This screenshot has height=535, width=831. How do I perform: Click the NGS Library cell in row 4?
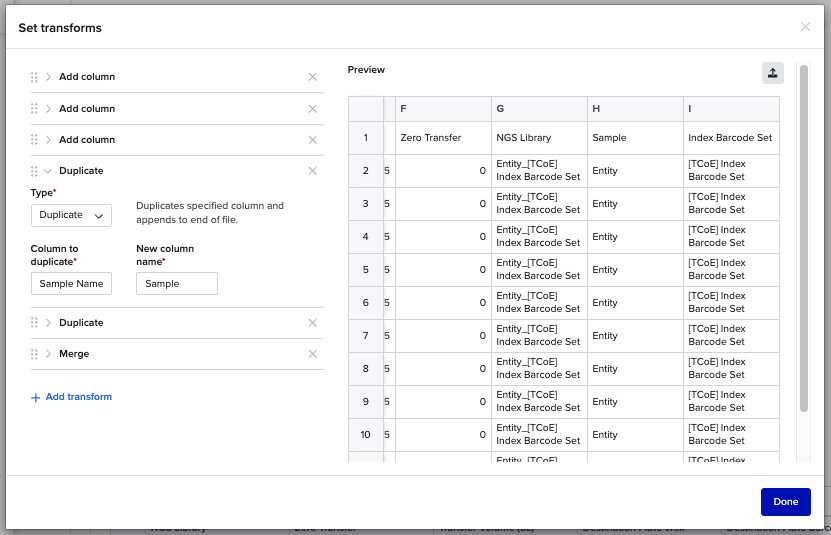539,236
